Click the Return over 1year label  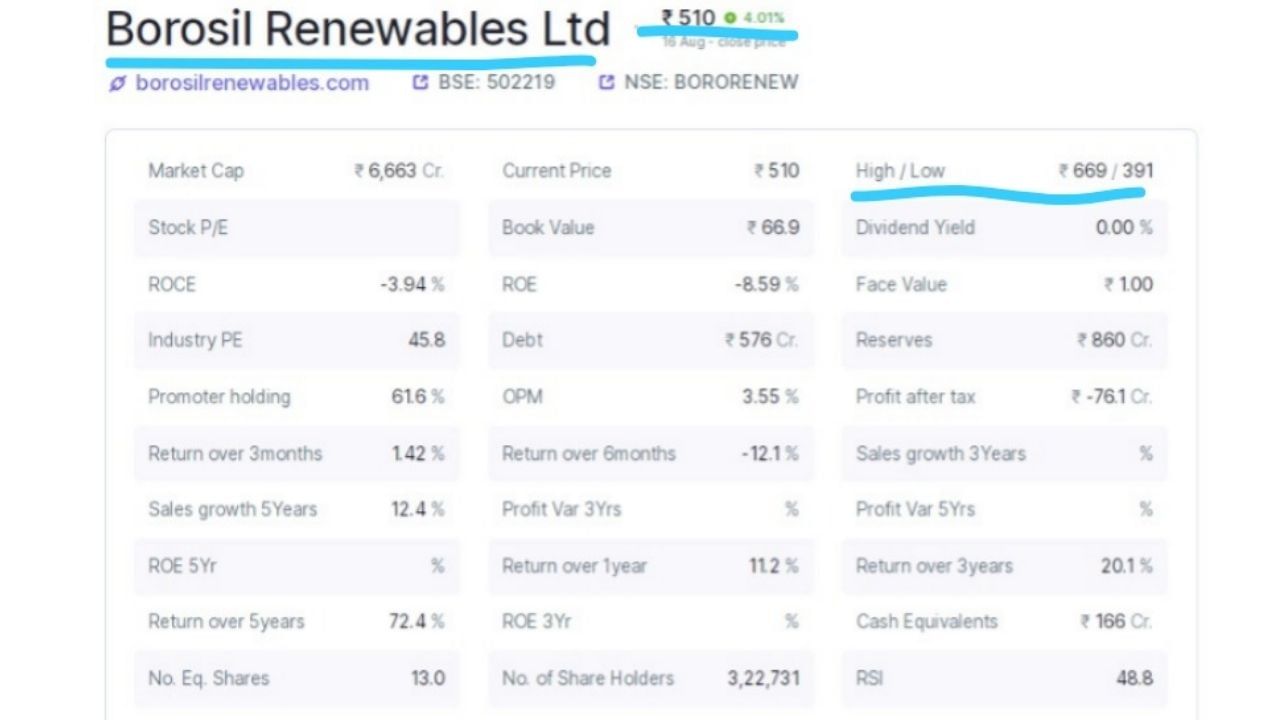(x=574, y=567)
